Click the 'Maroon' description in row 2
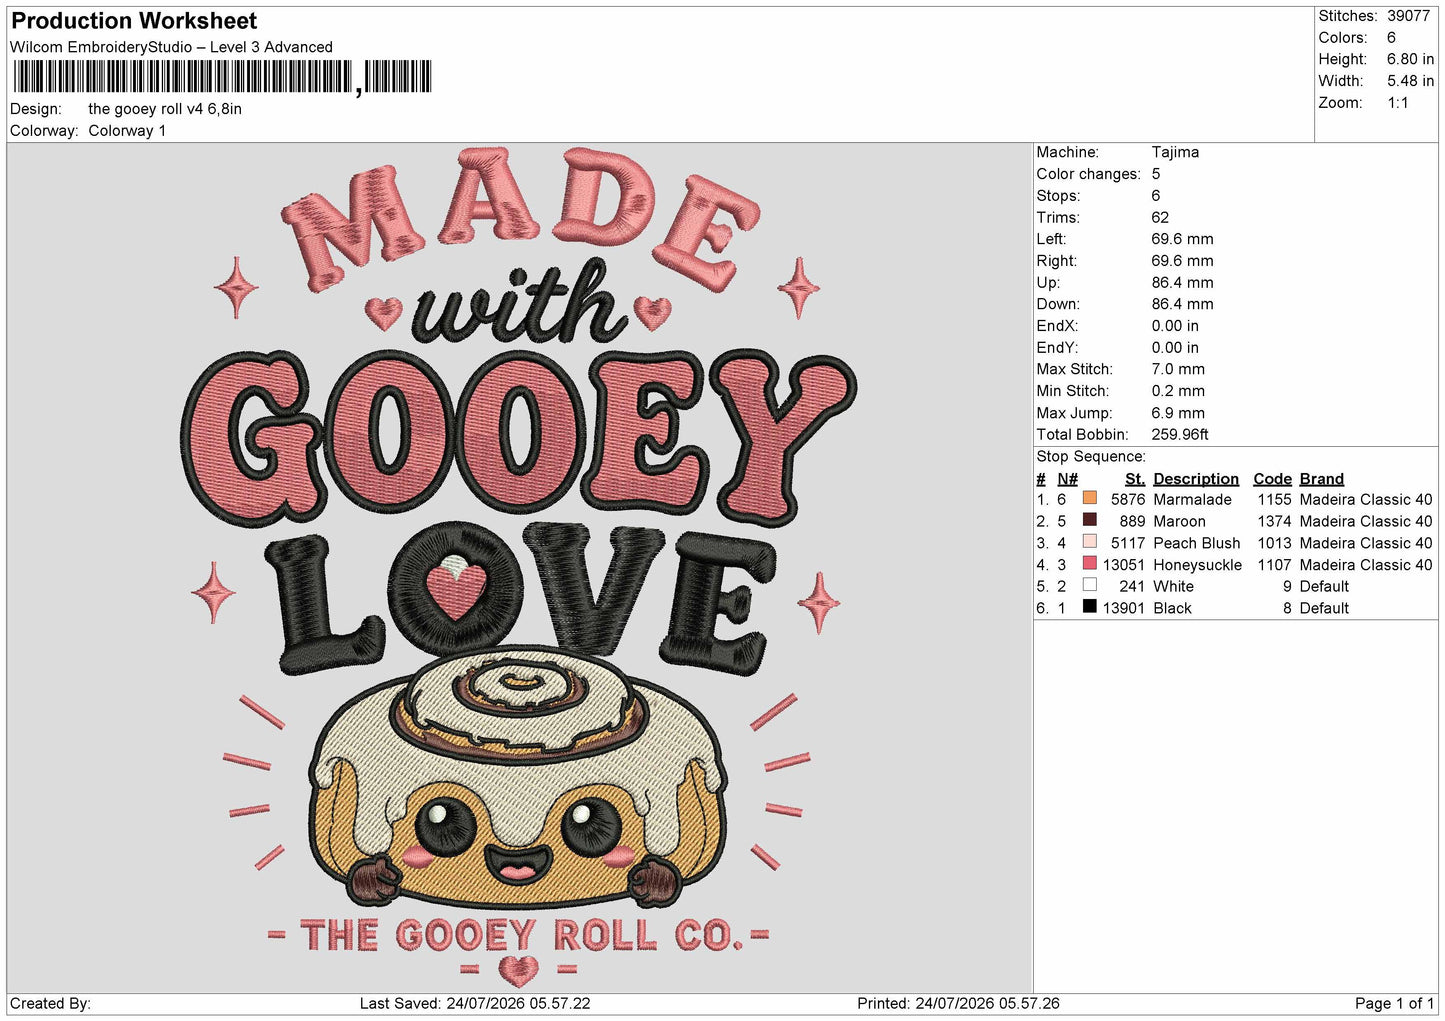Screen dimensions: 1445x1021 coord(1179,522)
